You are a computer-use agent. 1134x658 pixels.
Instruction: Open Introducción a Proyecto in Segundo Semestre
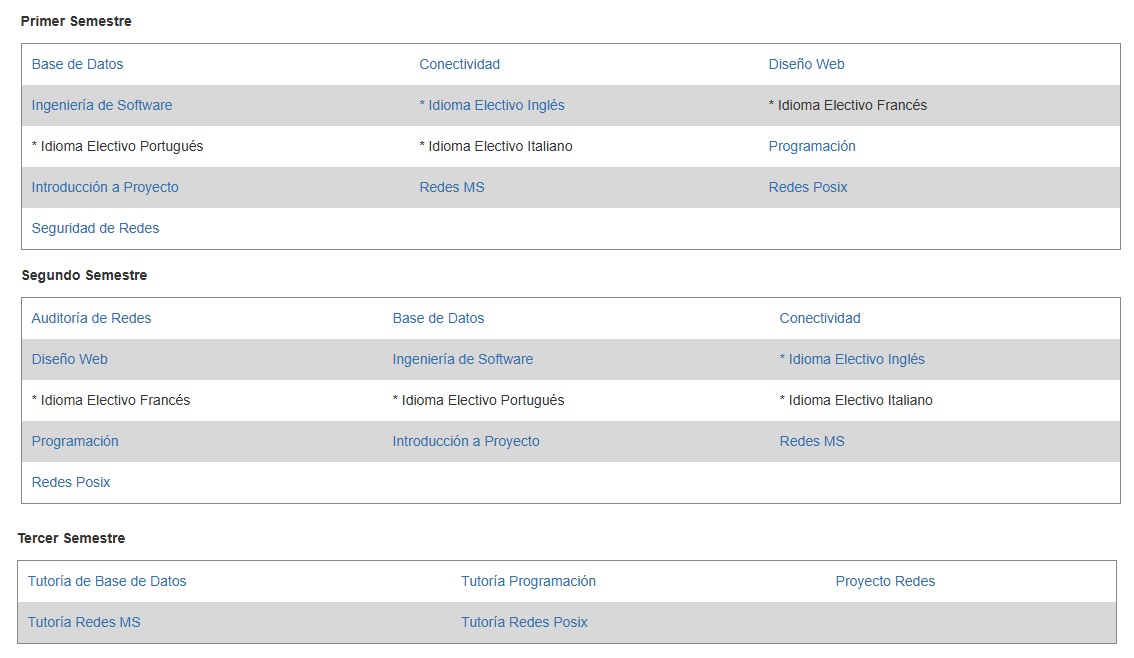pyautogui.click(x=466, y=441)
